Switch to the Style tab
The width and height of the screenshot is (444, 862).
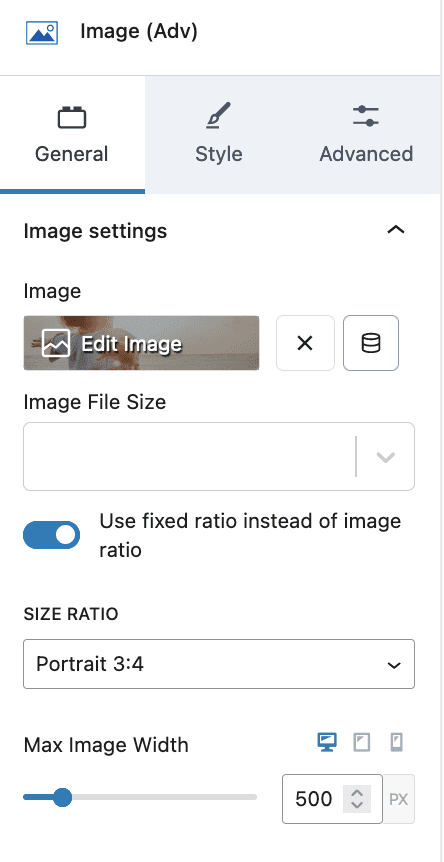pos(219,135)
